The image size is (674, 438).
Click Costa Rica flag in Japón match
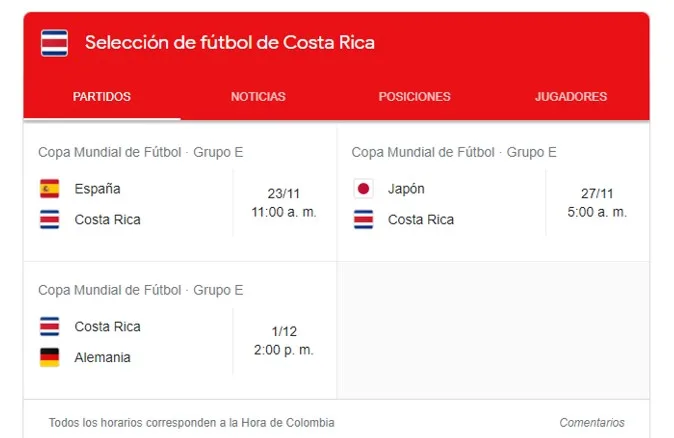tap(363, 219)
